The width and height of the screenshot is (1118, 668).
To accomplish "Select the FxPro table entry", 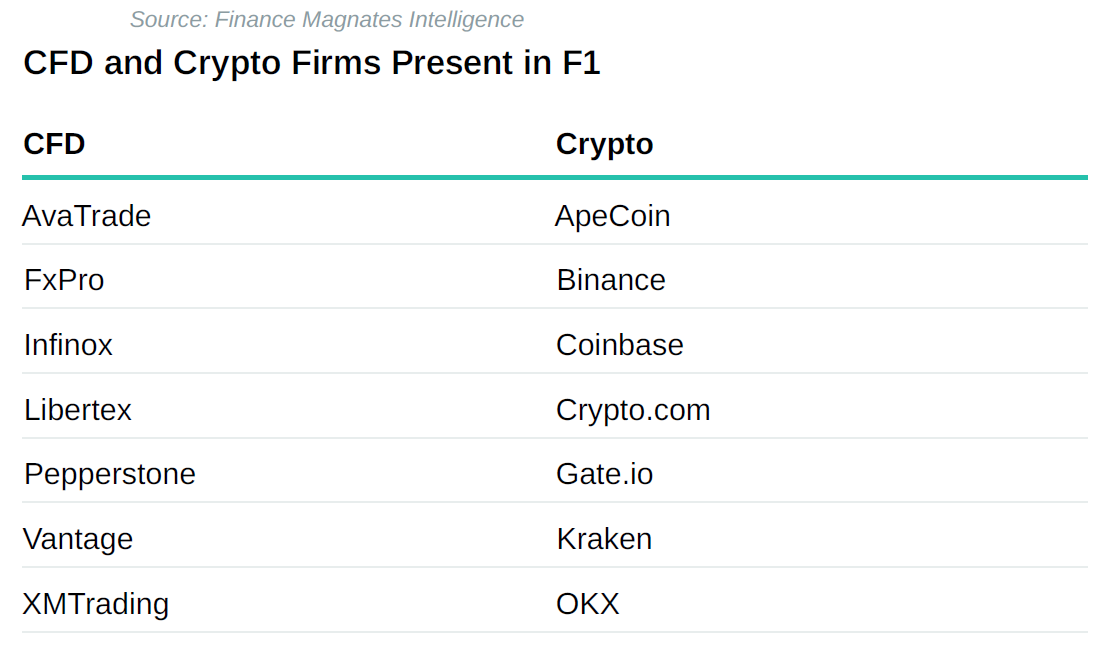I will click(64, 280).
